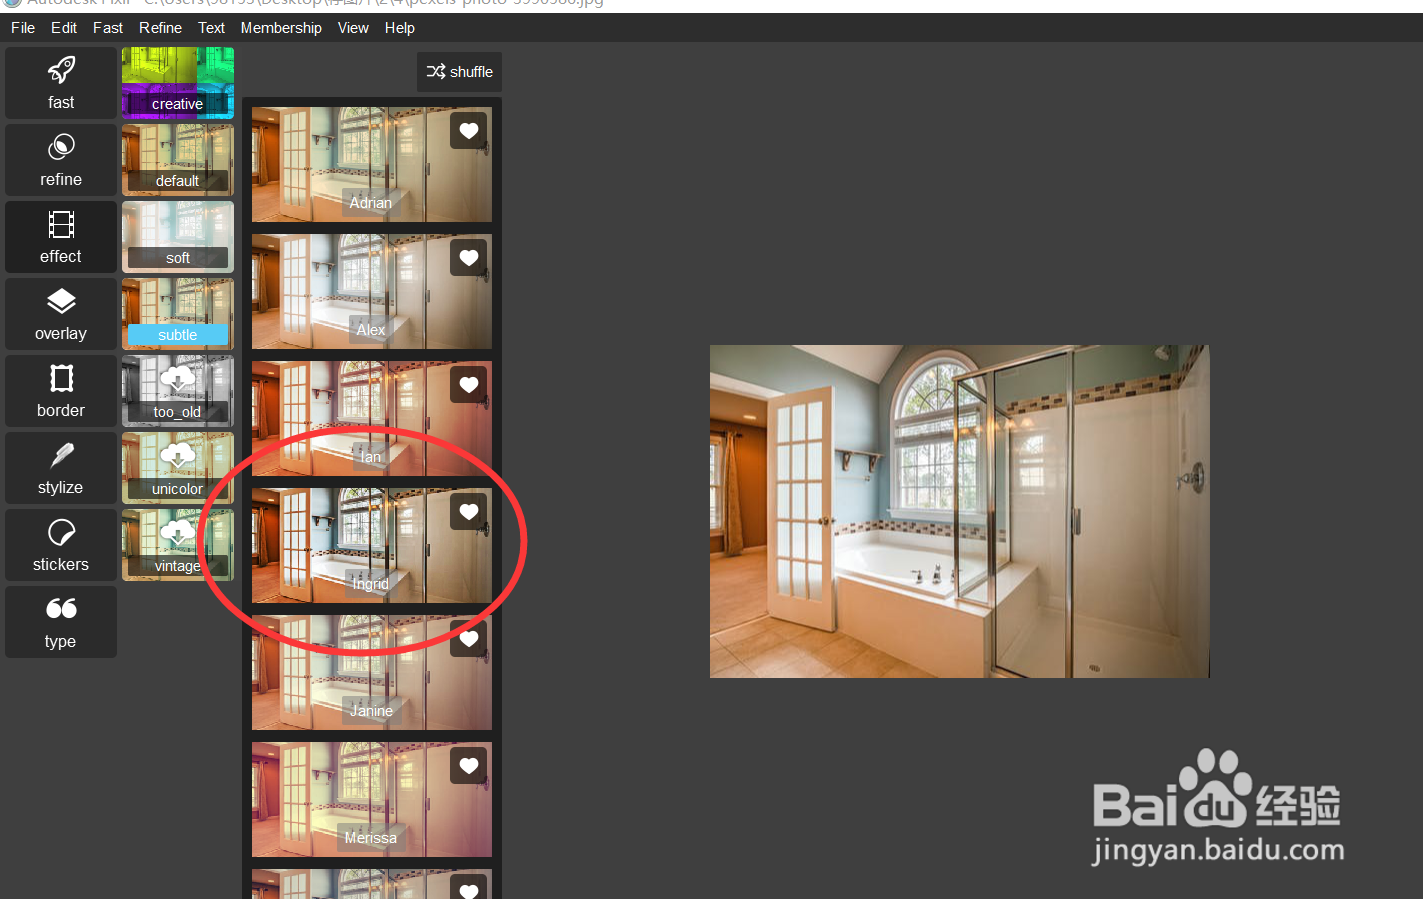This screenshot has width=1423, height=899.
Task: Open the Text menu
Action: point(211,28)
